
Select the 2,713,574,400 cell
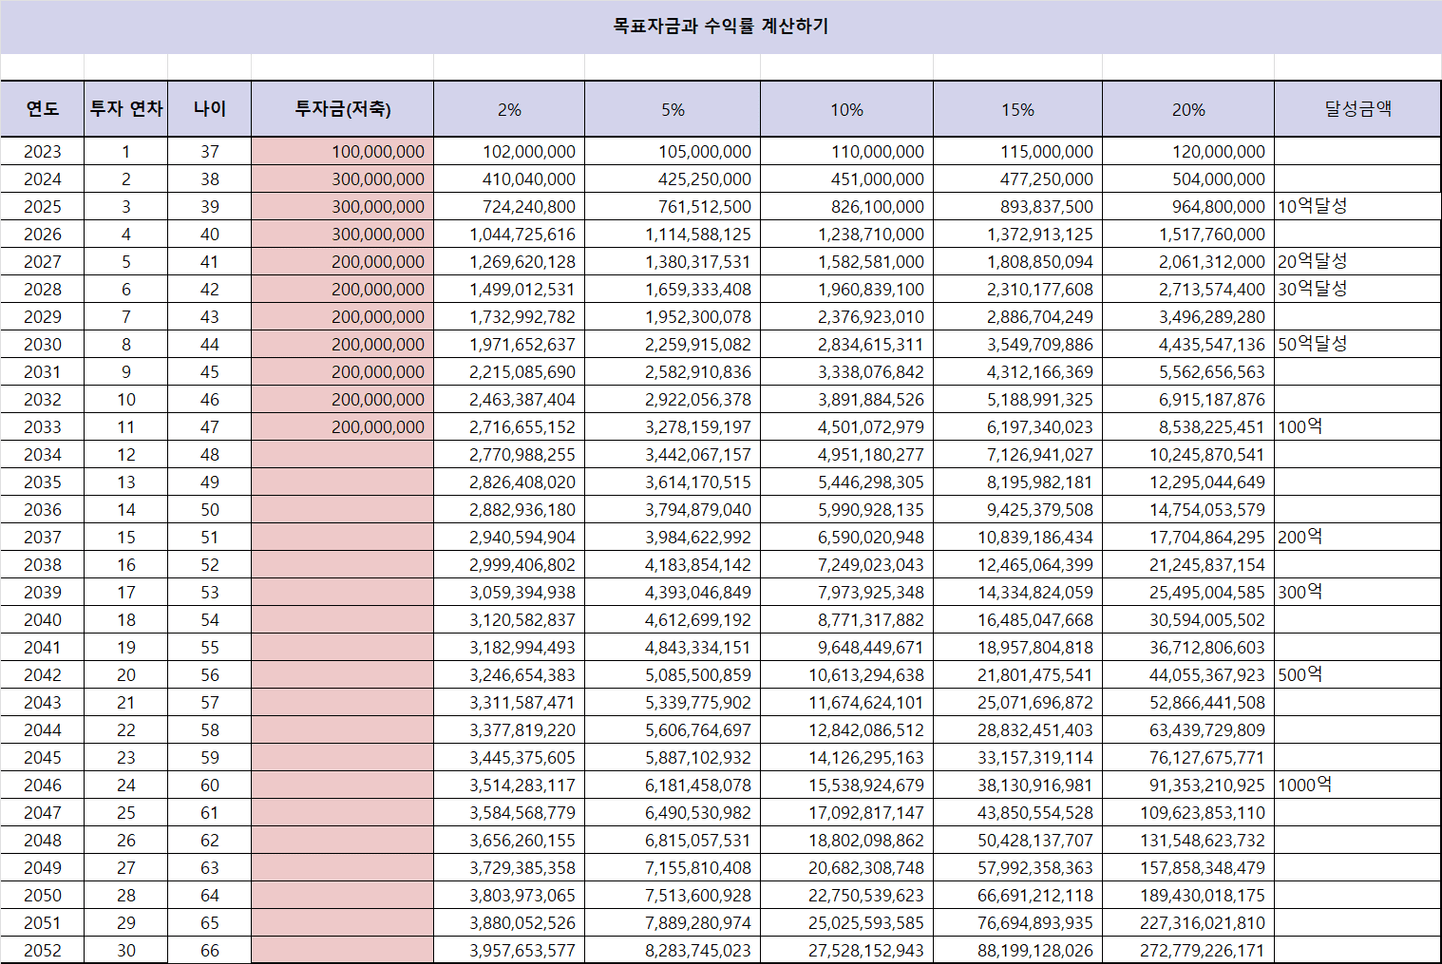tap(1188, 289)
